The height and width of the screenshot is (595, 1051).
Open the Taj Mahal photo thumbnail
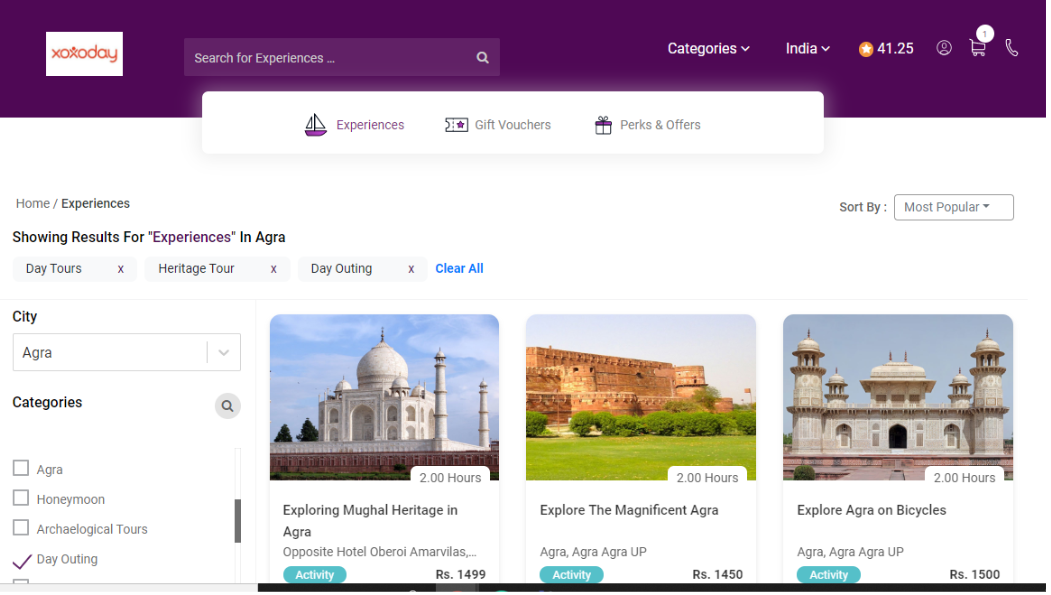pyautogui.click(x=386, y=399)
